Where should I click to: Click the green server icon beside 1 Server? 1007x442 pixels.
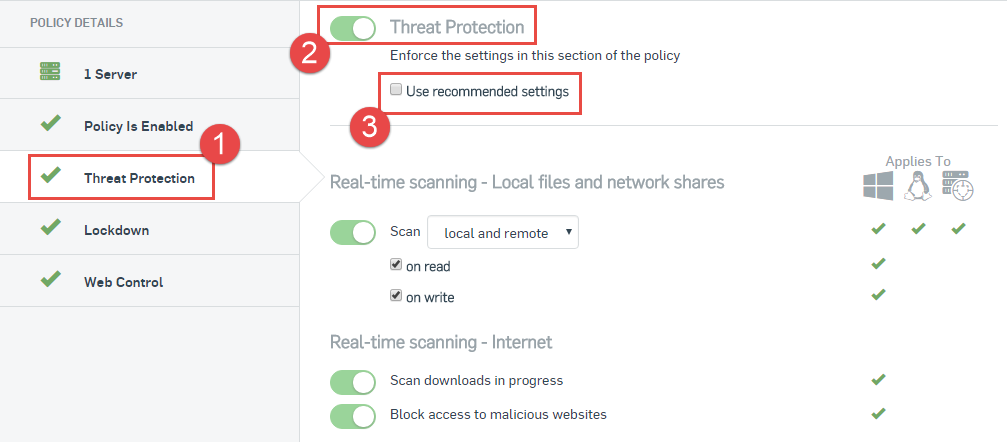[49, 72]
